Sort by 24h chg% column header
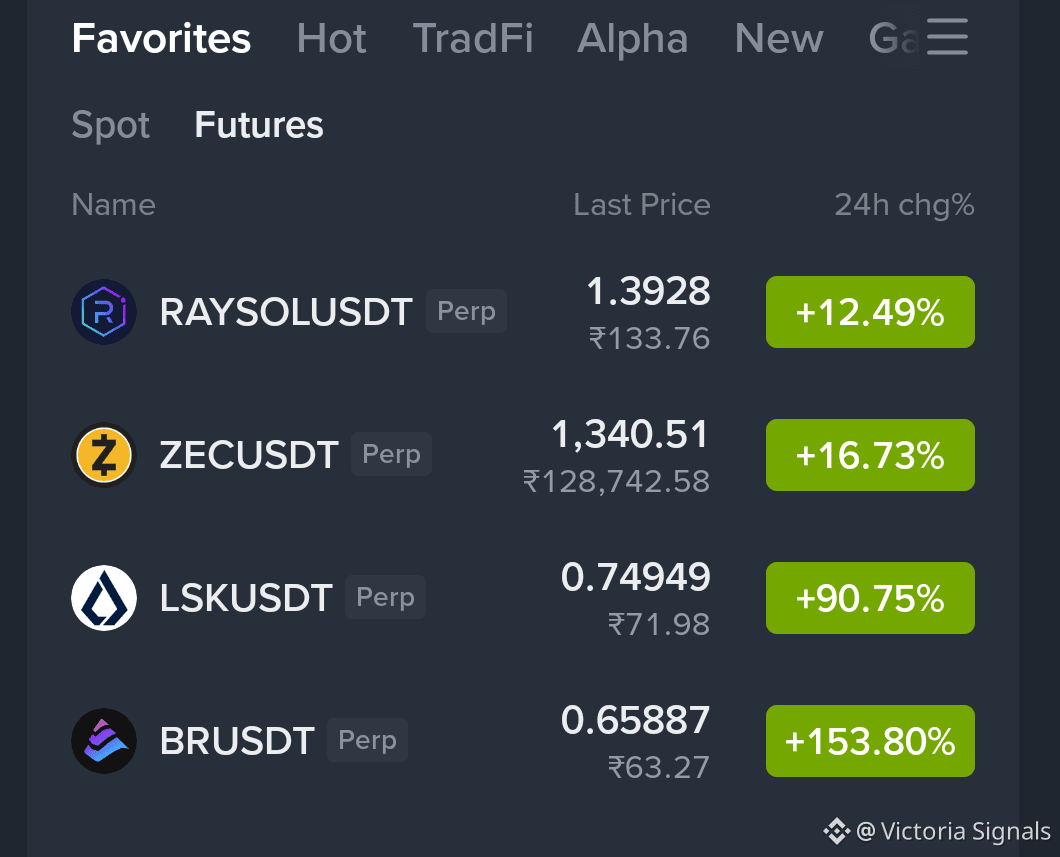 [x=904, y=205]
